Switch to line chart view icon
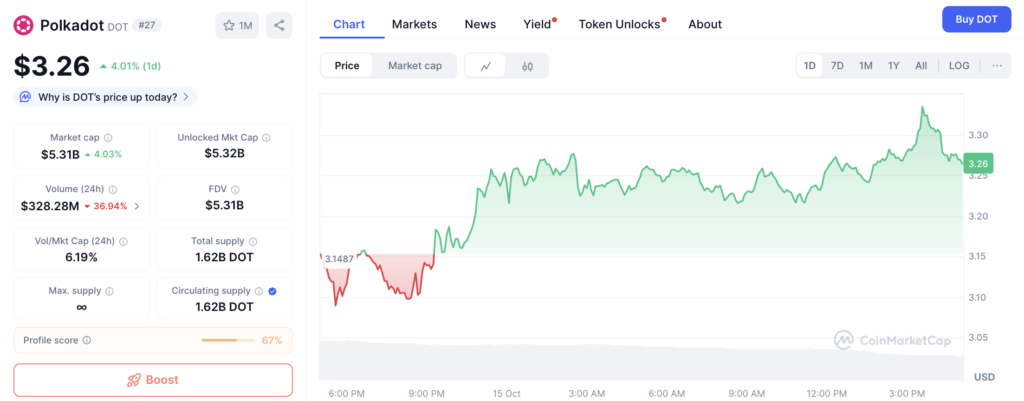 click(486, 66)
